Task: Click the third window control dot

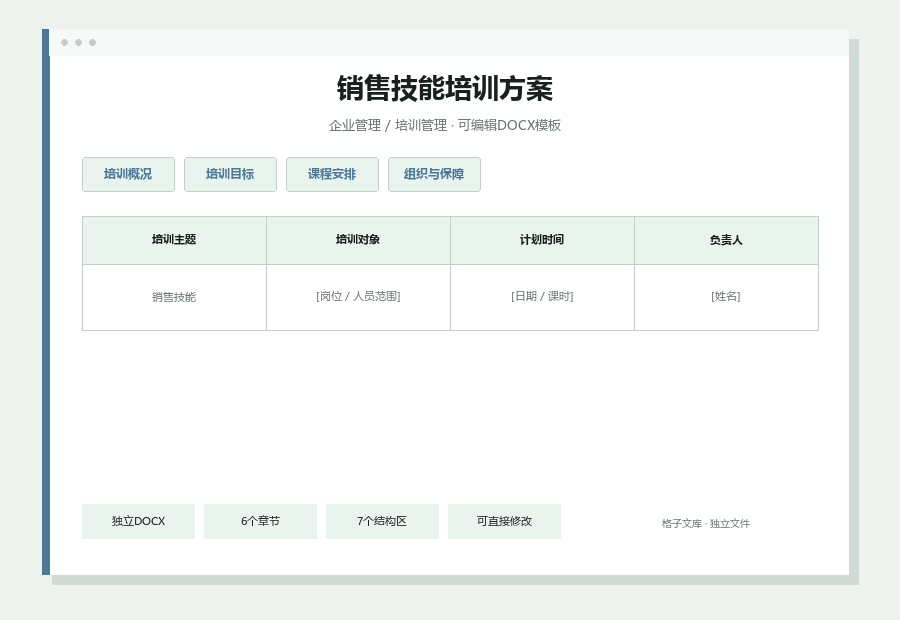Action: click(x=92, y=42)
